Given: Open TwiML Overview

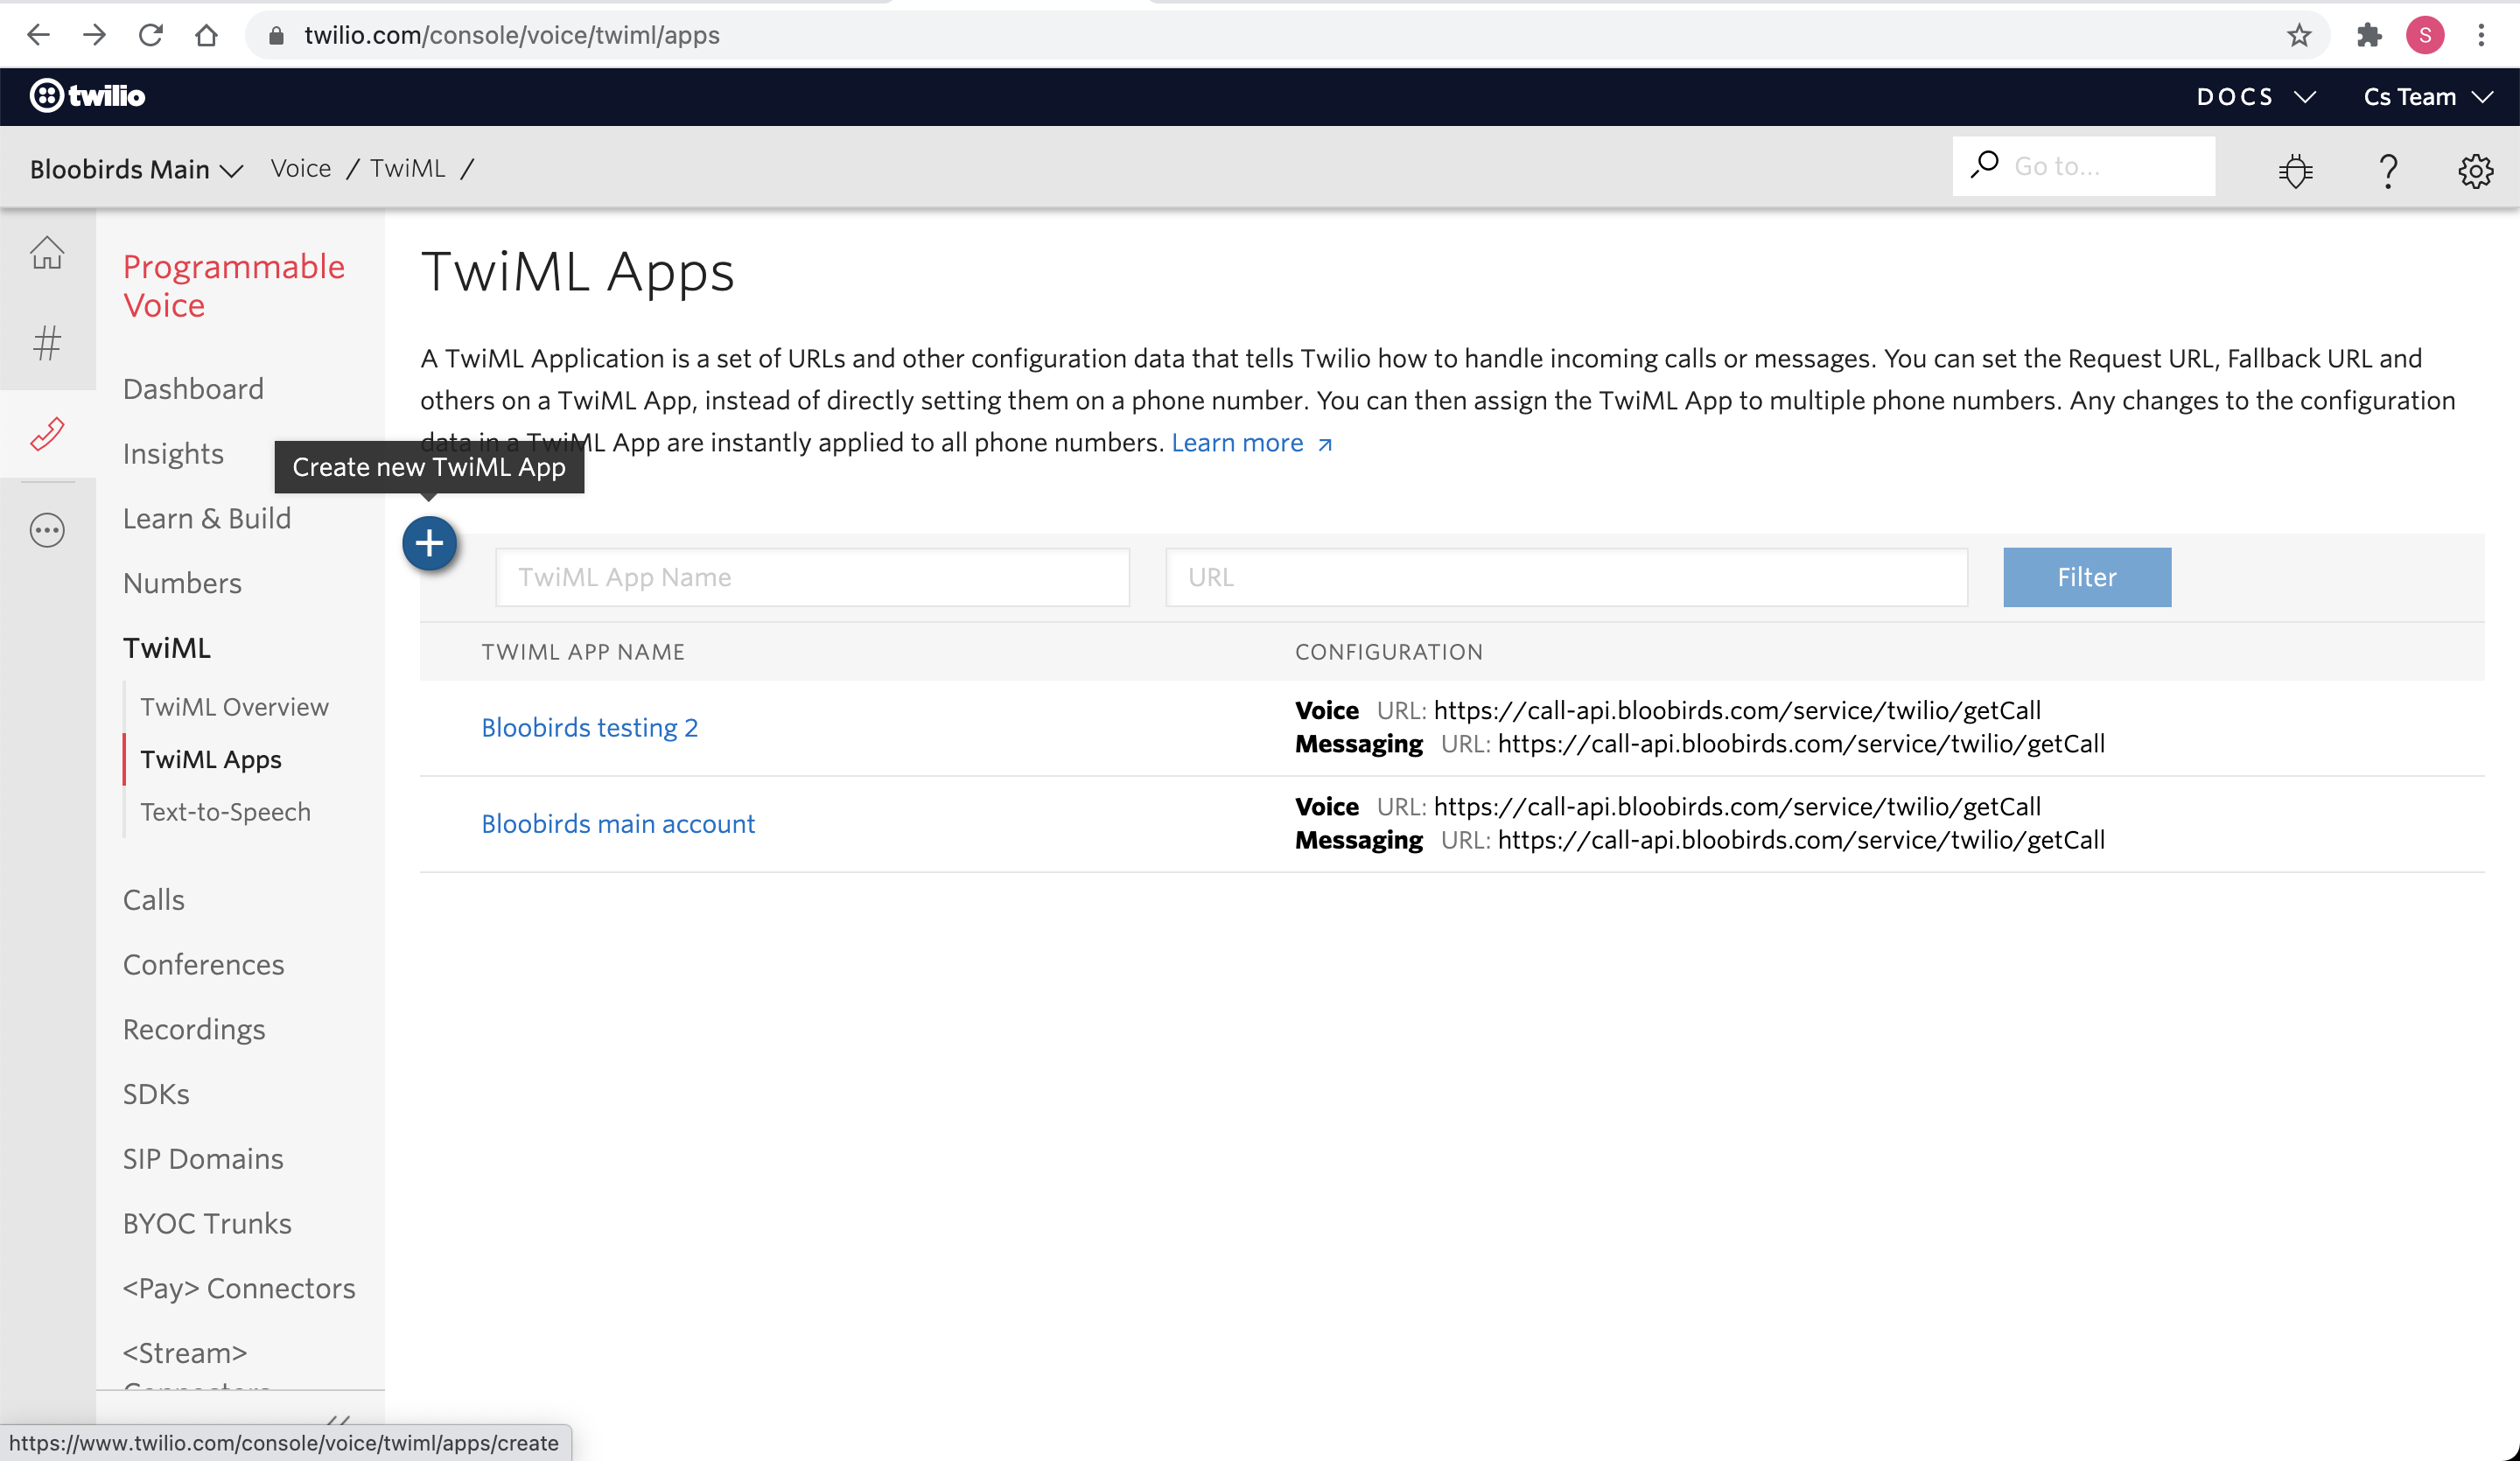Looking at the screenshot, I should 234,706.
